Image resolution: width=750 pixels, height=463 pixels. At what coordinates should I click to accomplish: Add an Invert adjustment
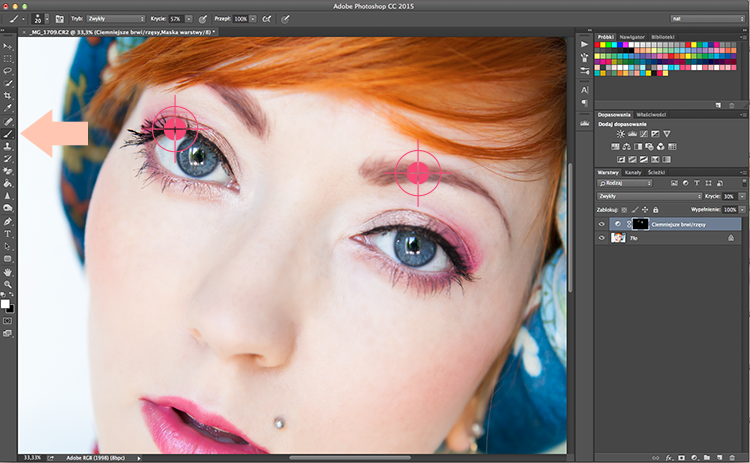tap(621, 159)
